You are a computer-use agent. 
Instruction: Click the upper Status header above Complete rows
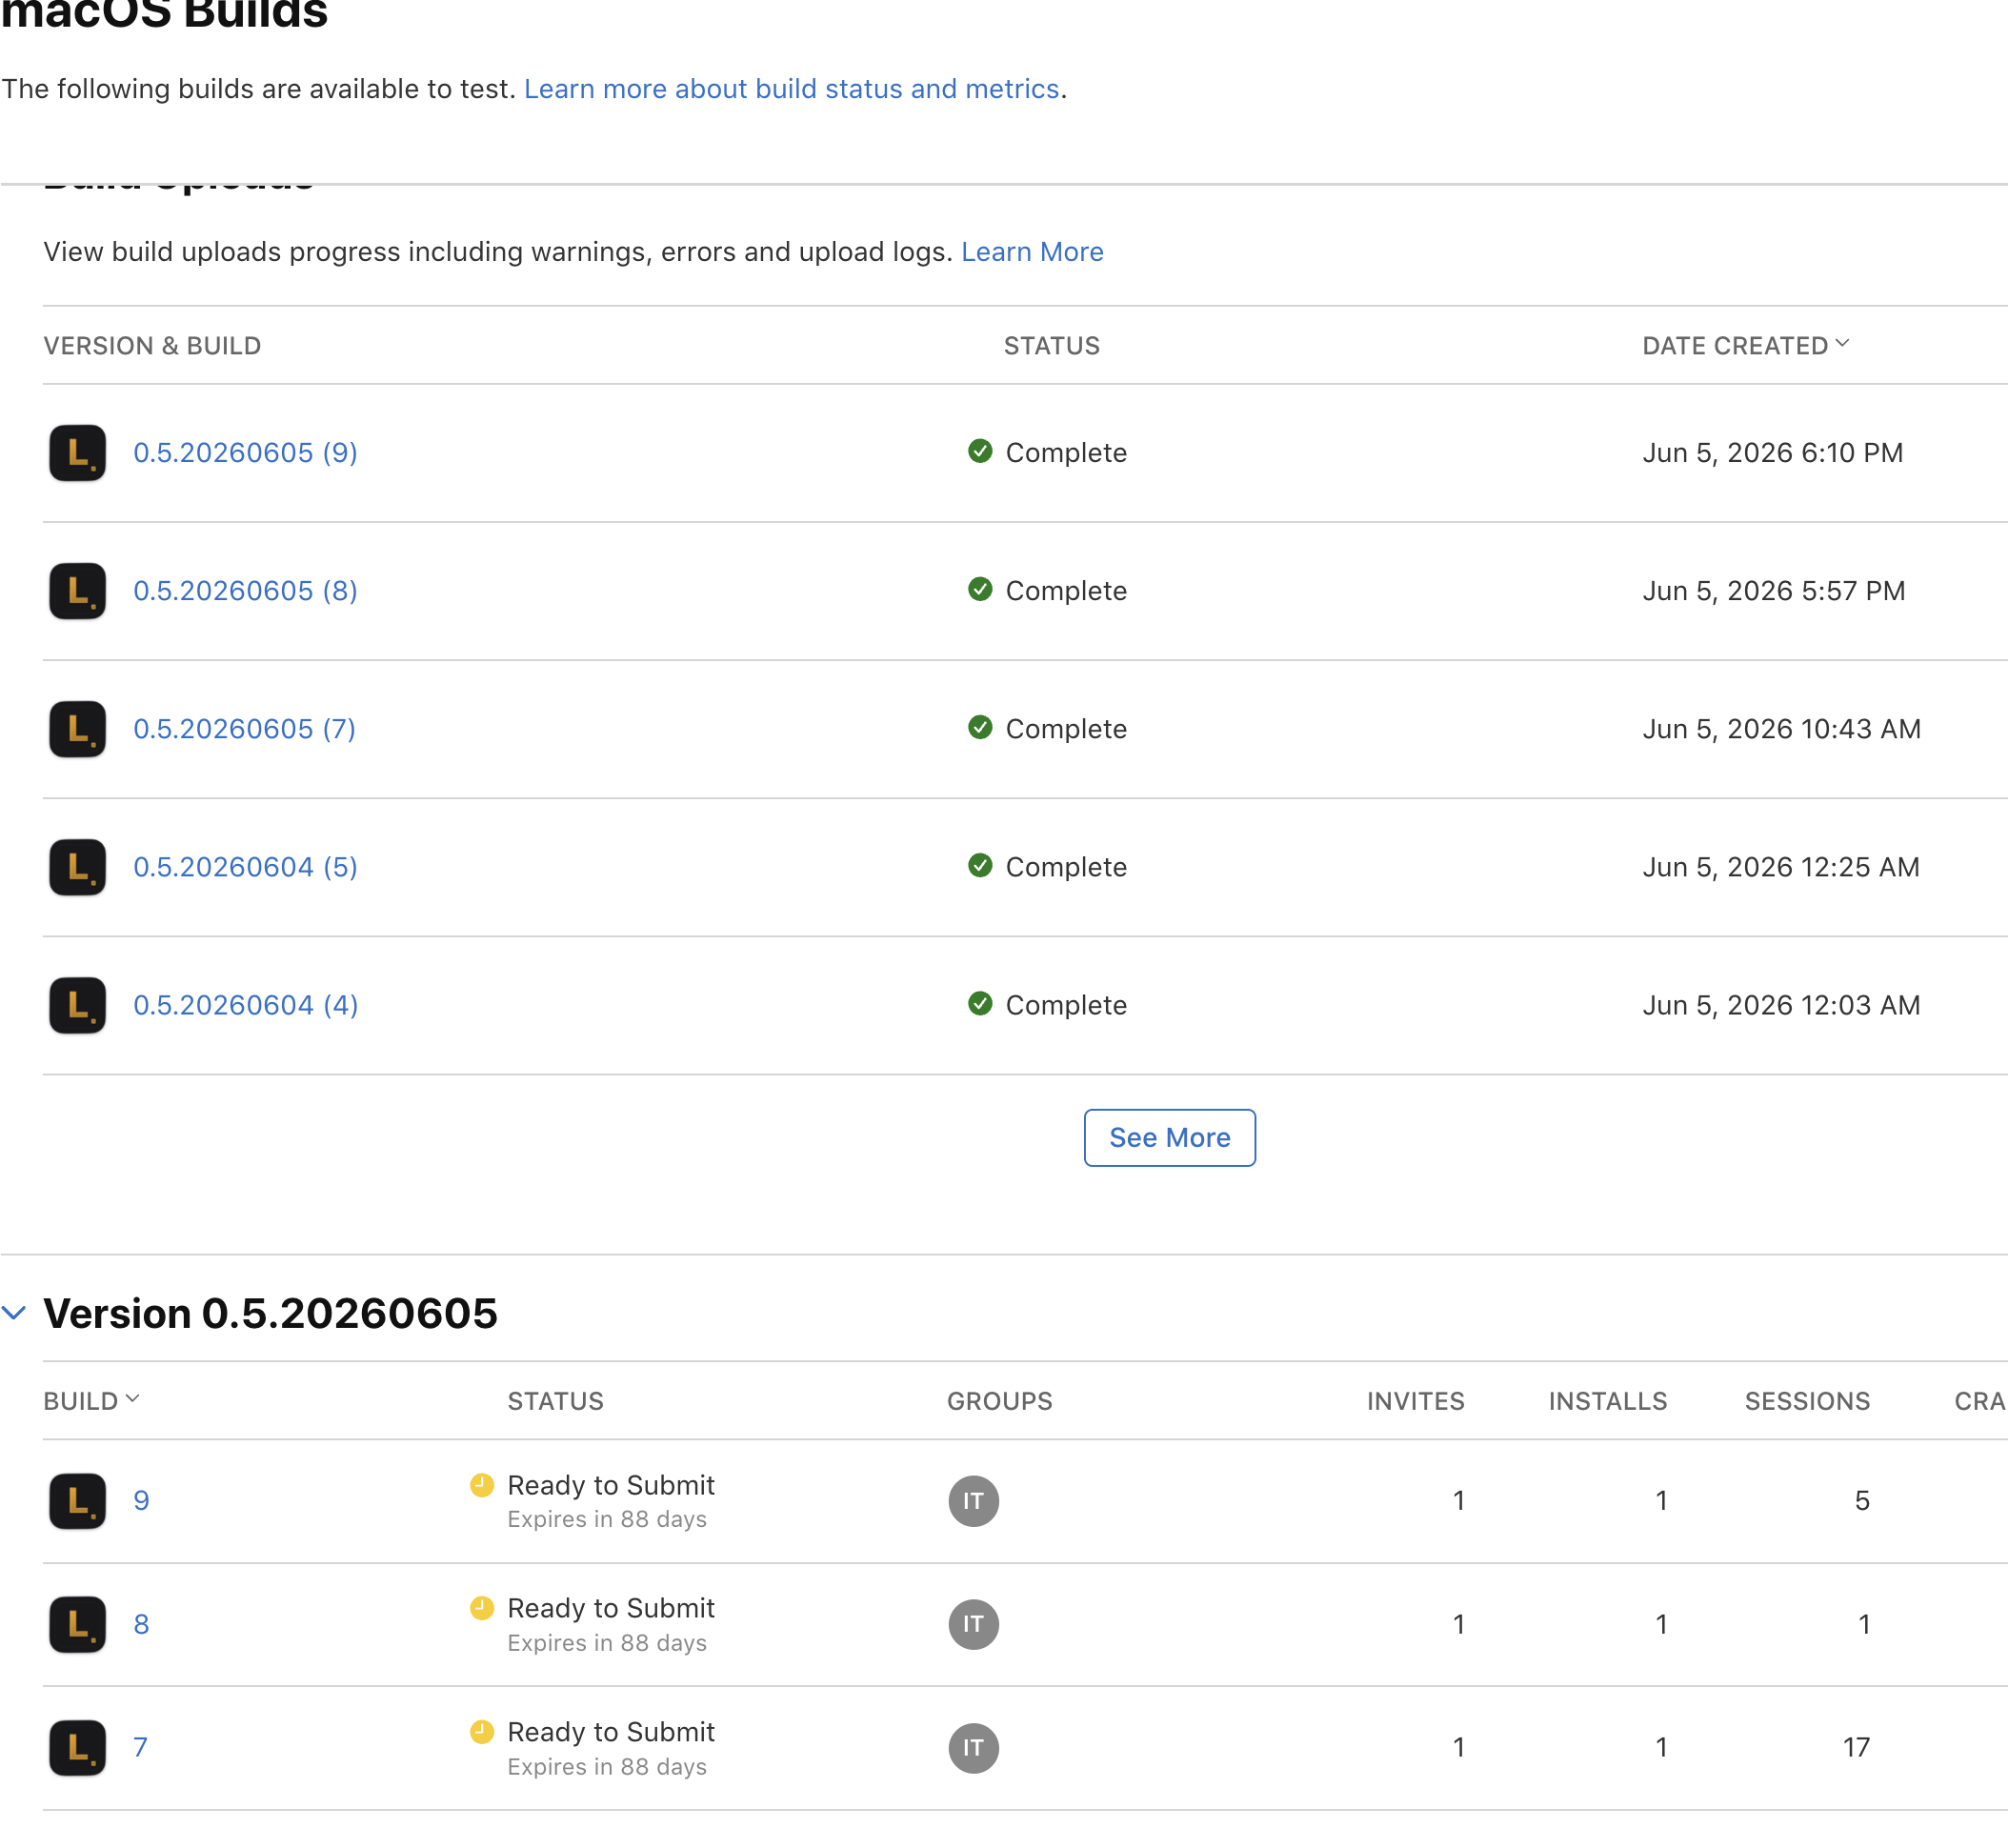pos(1052,346)
